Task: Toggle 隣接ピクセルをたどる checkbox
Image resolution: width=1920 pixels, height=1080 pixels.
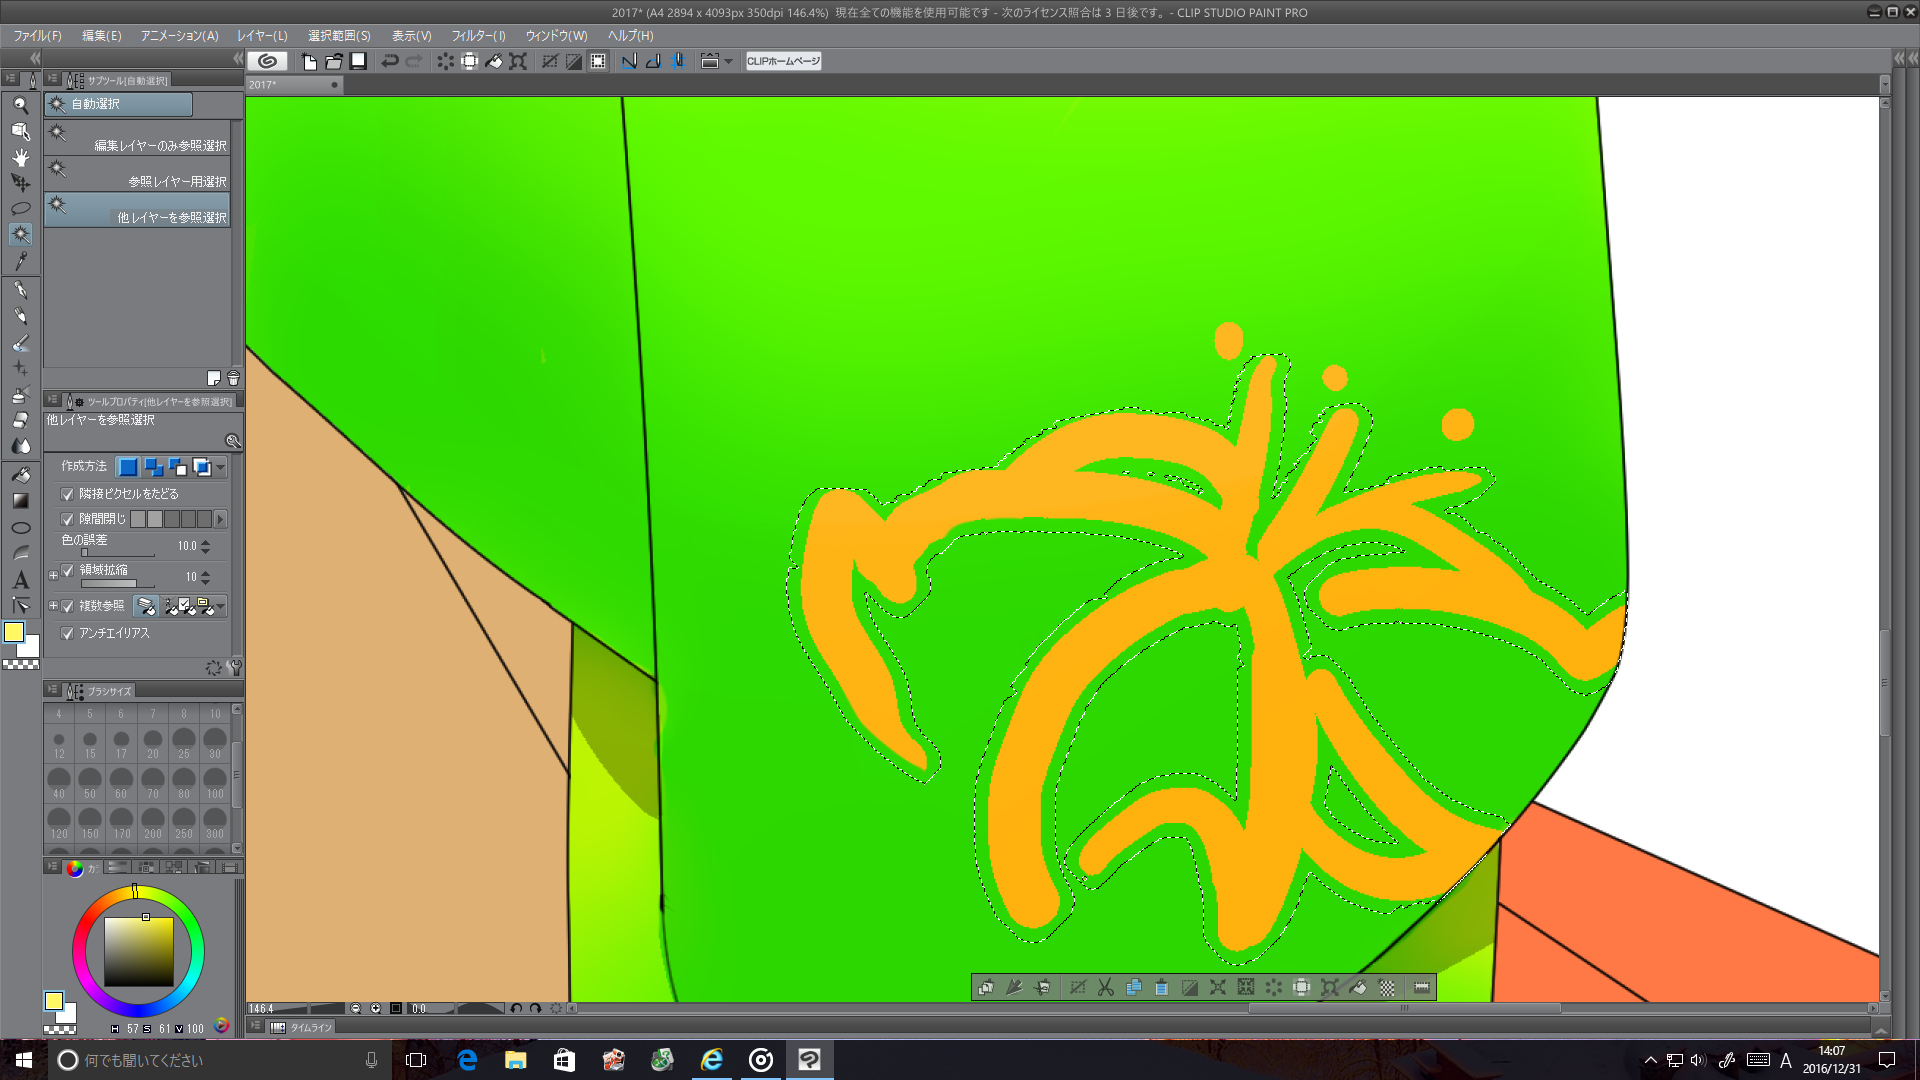Action: [68, 494]
